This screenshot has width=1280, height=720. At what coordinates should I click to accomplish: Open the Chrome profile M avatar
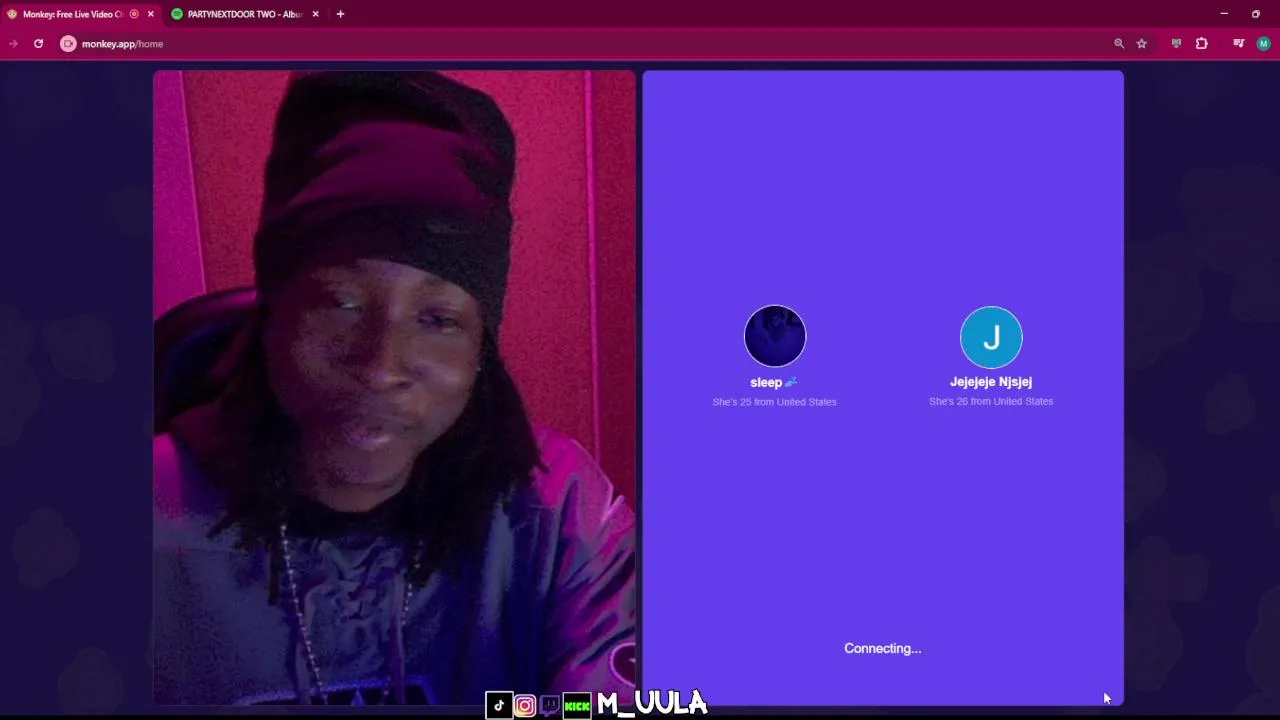[x=1264, y=44]
